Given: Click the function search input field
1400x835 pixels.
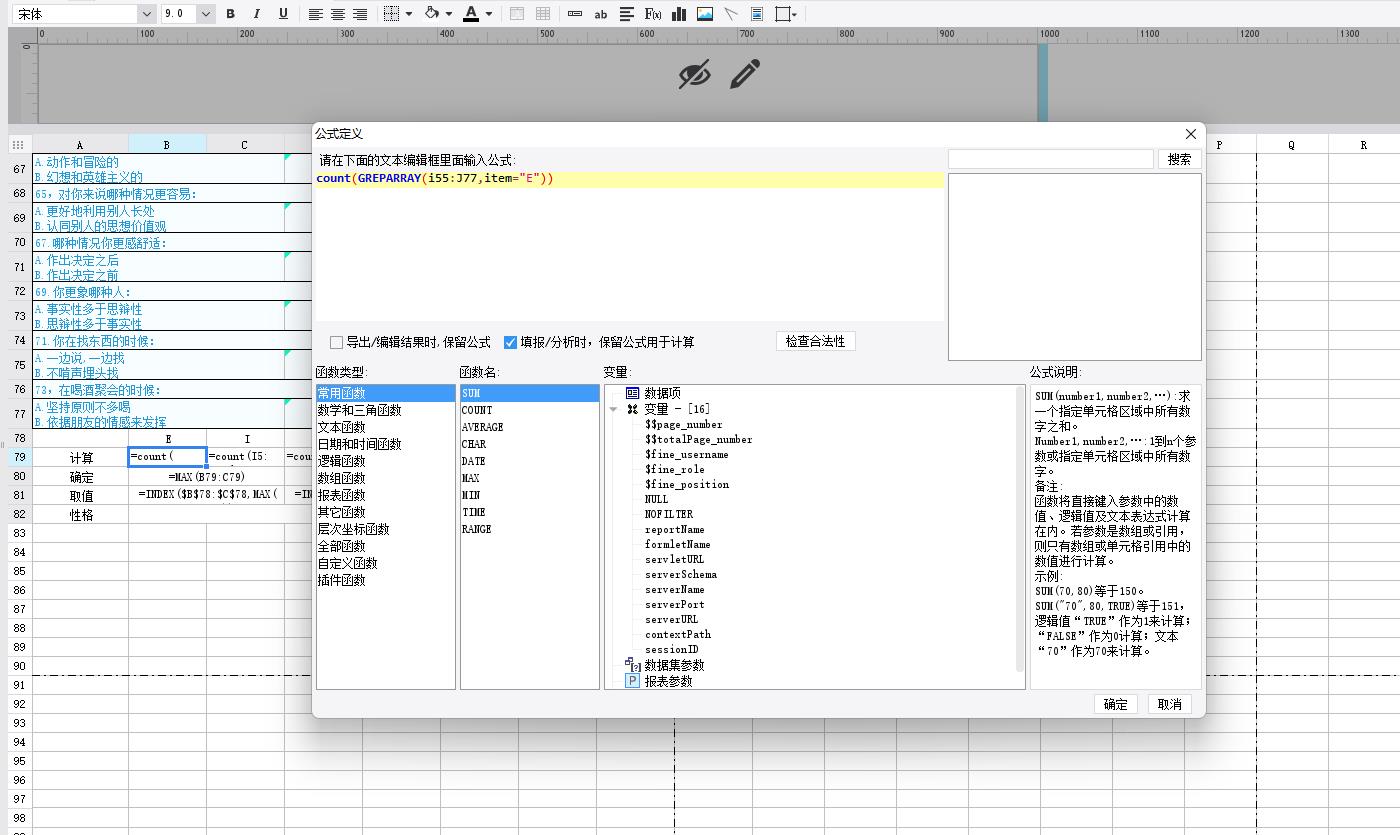Looking at the screenshot, I should point(1050,159).
